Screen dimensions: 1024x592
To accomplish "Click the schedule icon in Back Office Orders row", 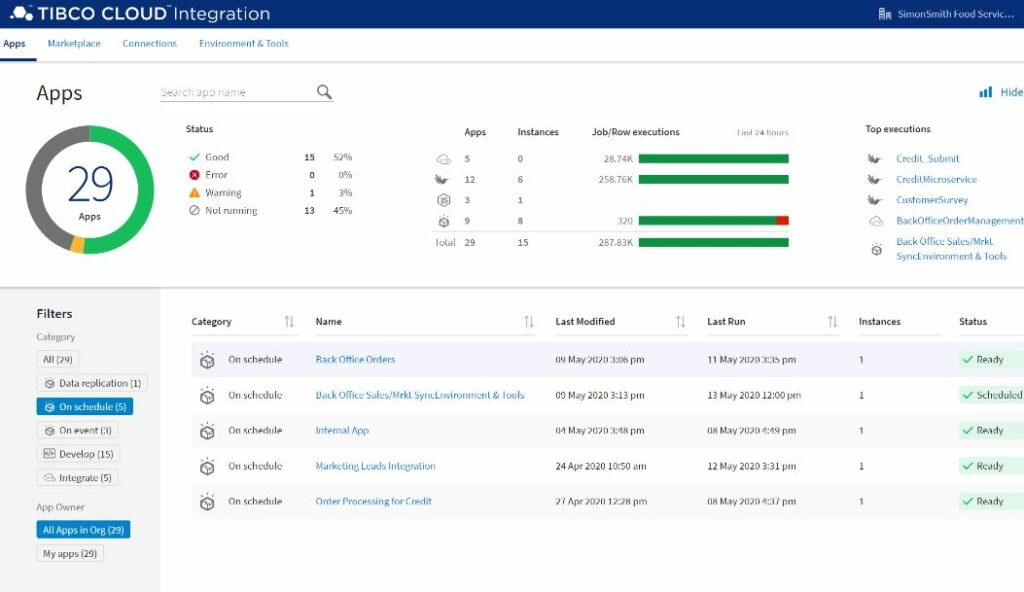I will click(207, 359).
